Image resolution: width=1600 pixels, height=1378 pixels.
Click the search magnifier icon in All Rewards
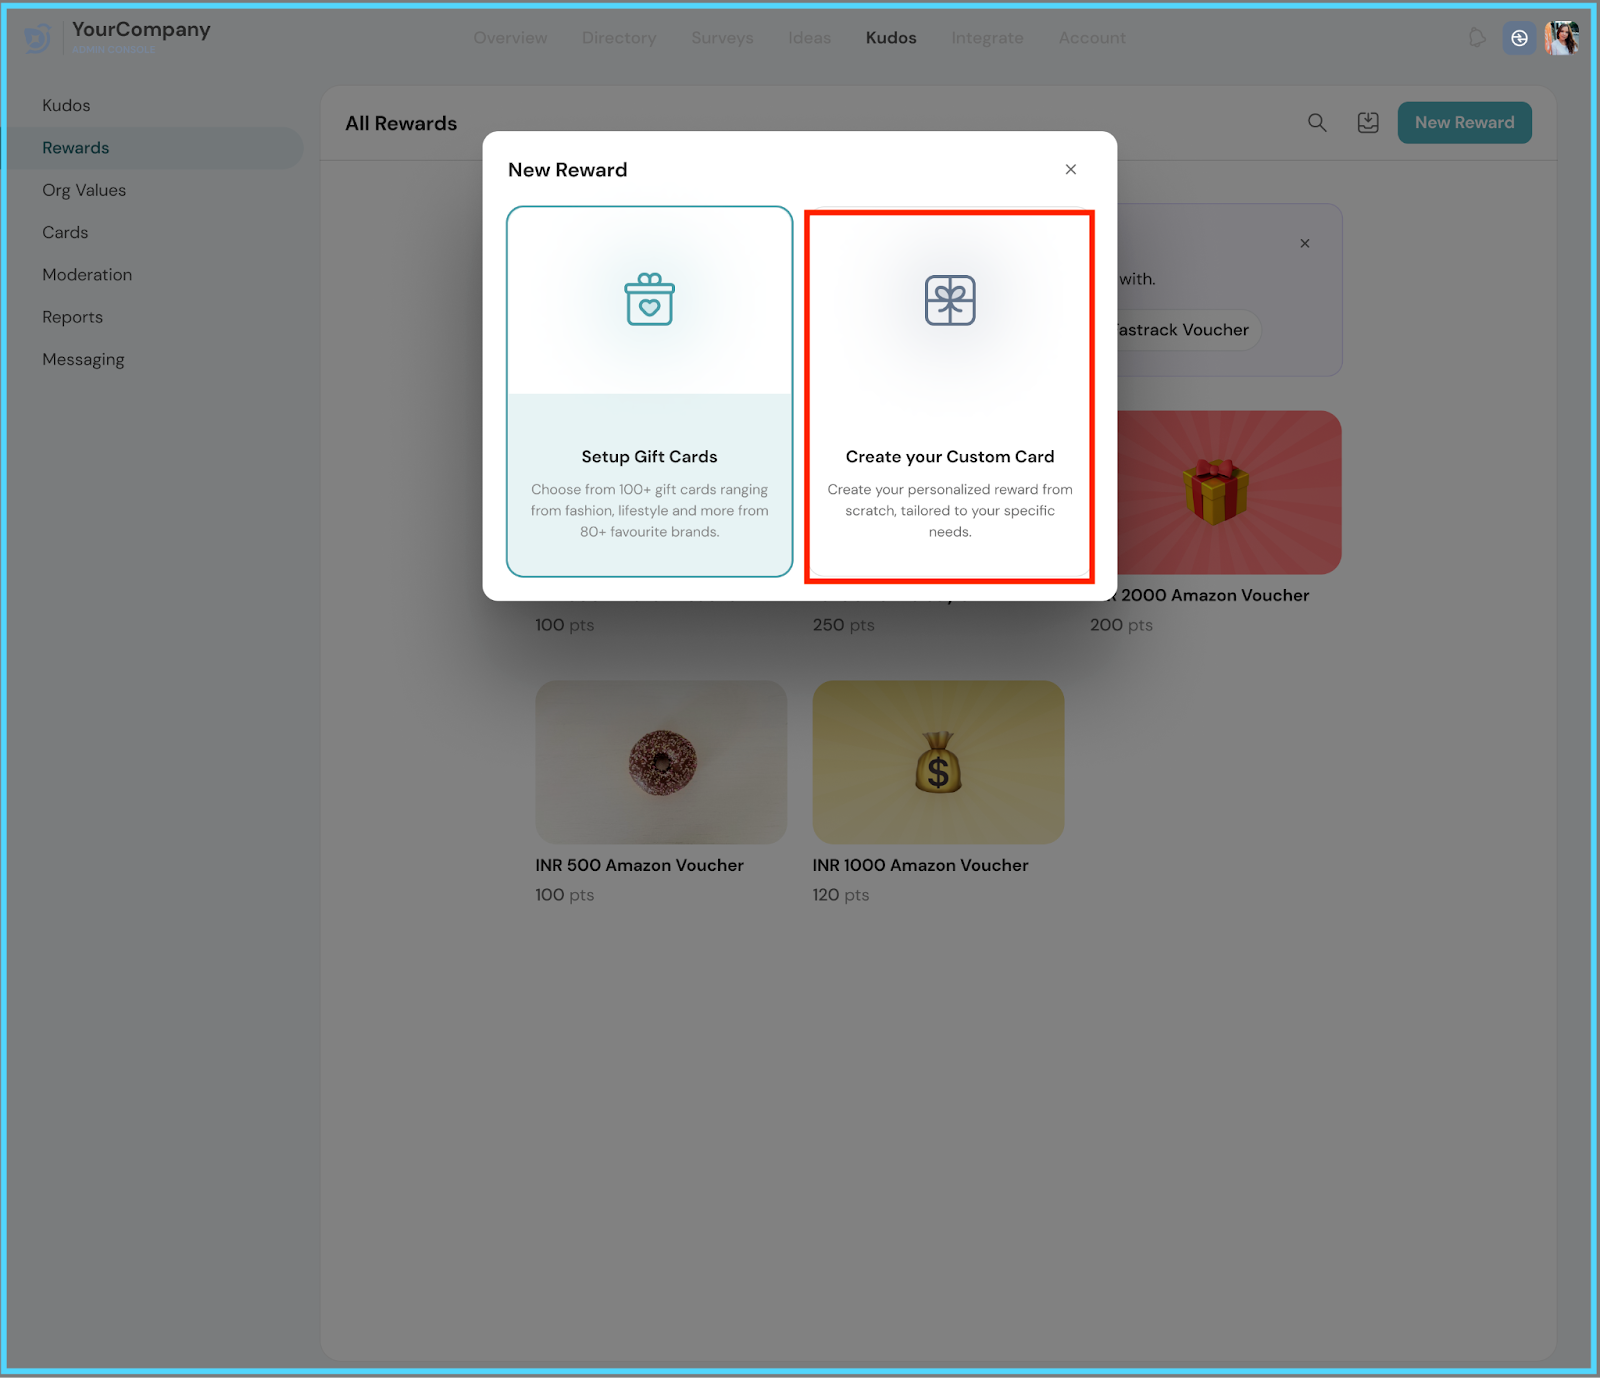point(1317,122)
